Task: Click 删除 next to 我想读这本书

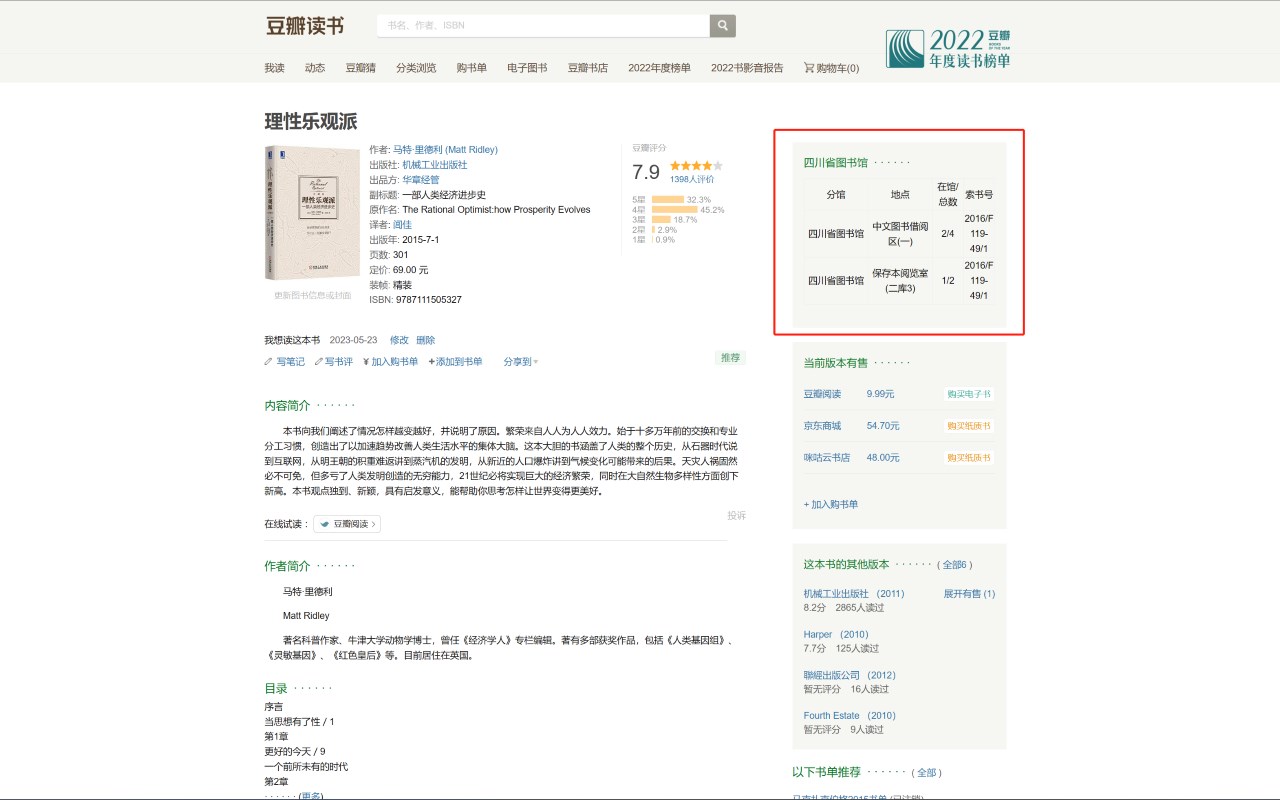Action: click(x=426, y=340)
